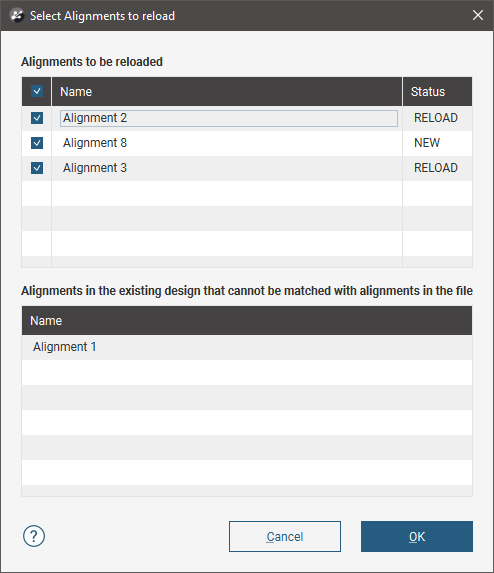Open the help question mark icon

tap(34, 536)
